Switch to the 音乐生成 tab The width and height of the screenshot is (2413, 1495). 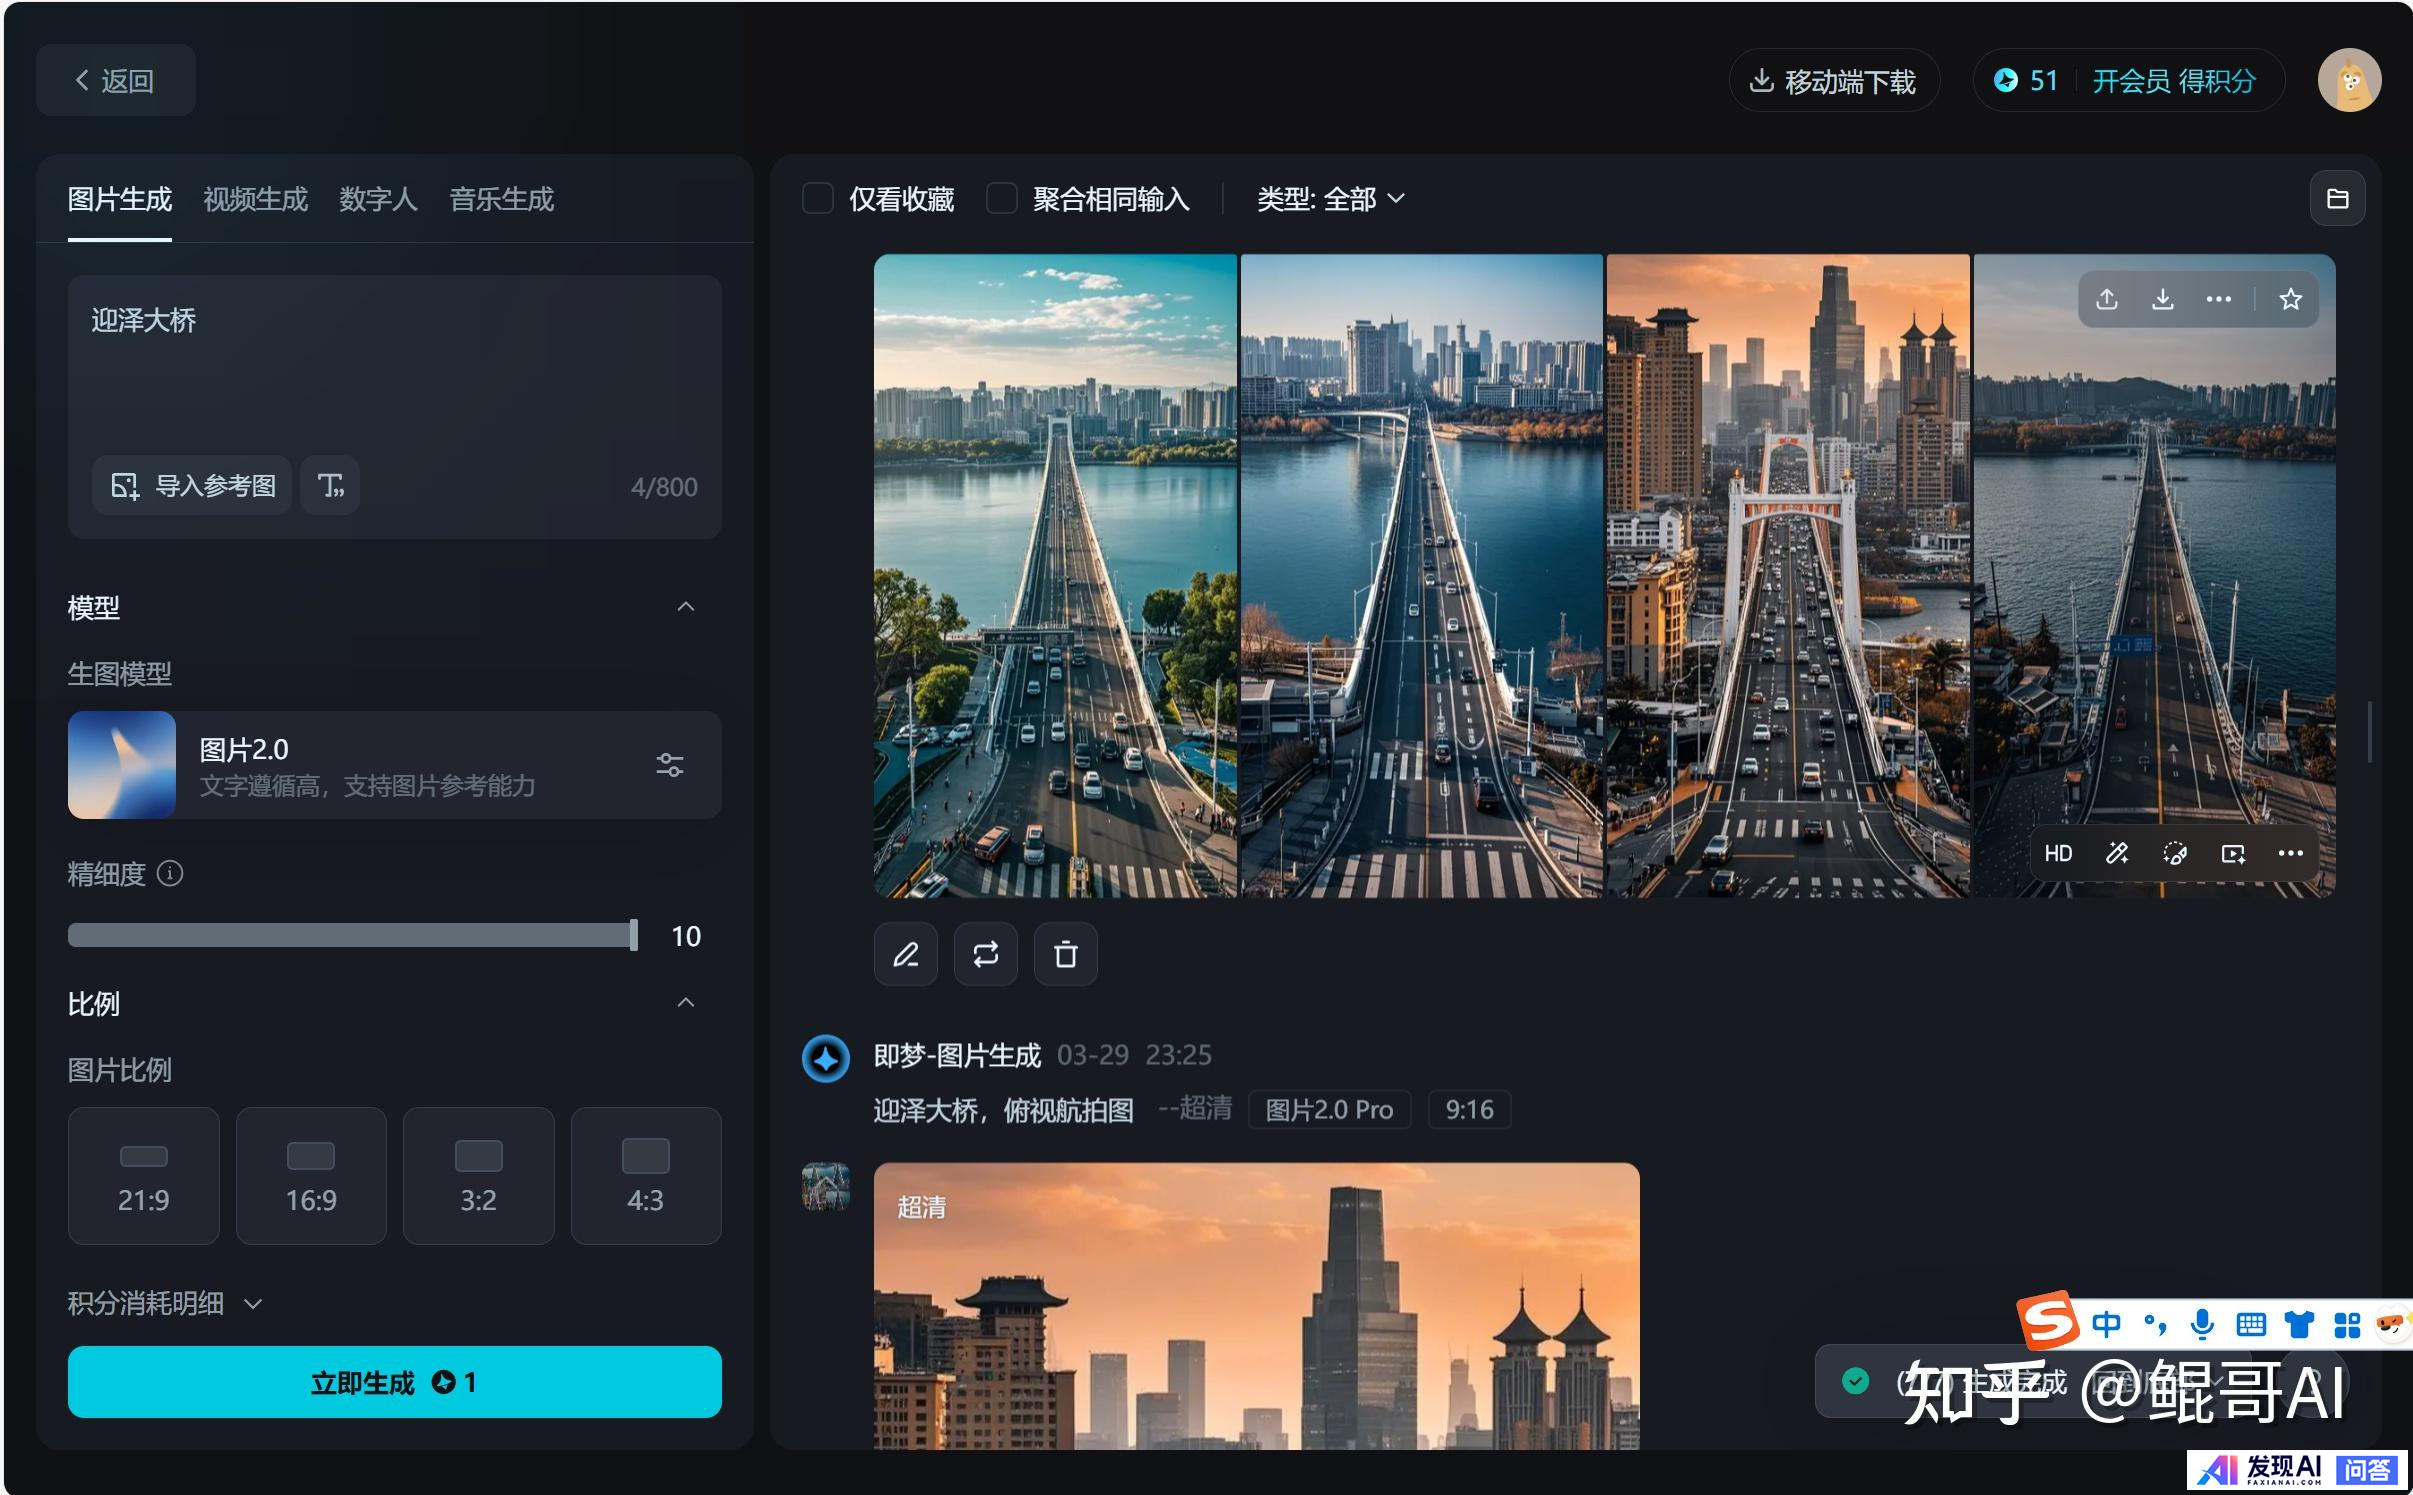pos(501,199)
